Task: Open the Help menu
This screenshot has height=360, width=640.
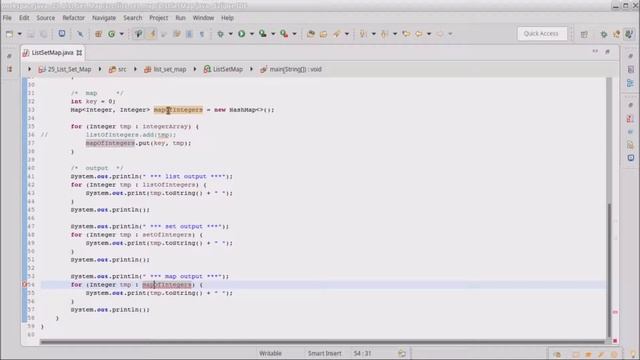Action: [x=227, y=18]
